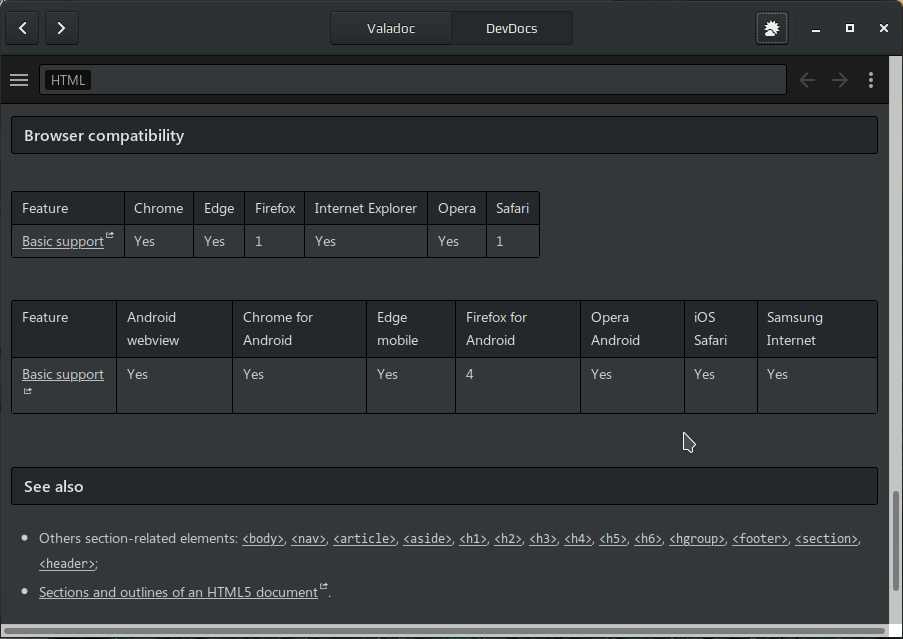Open the three-dot options menu
903x639 pixels.
[871, 80]
